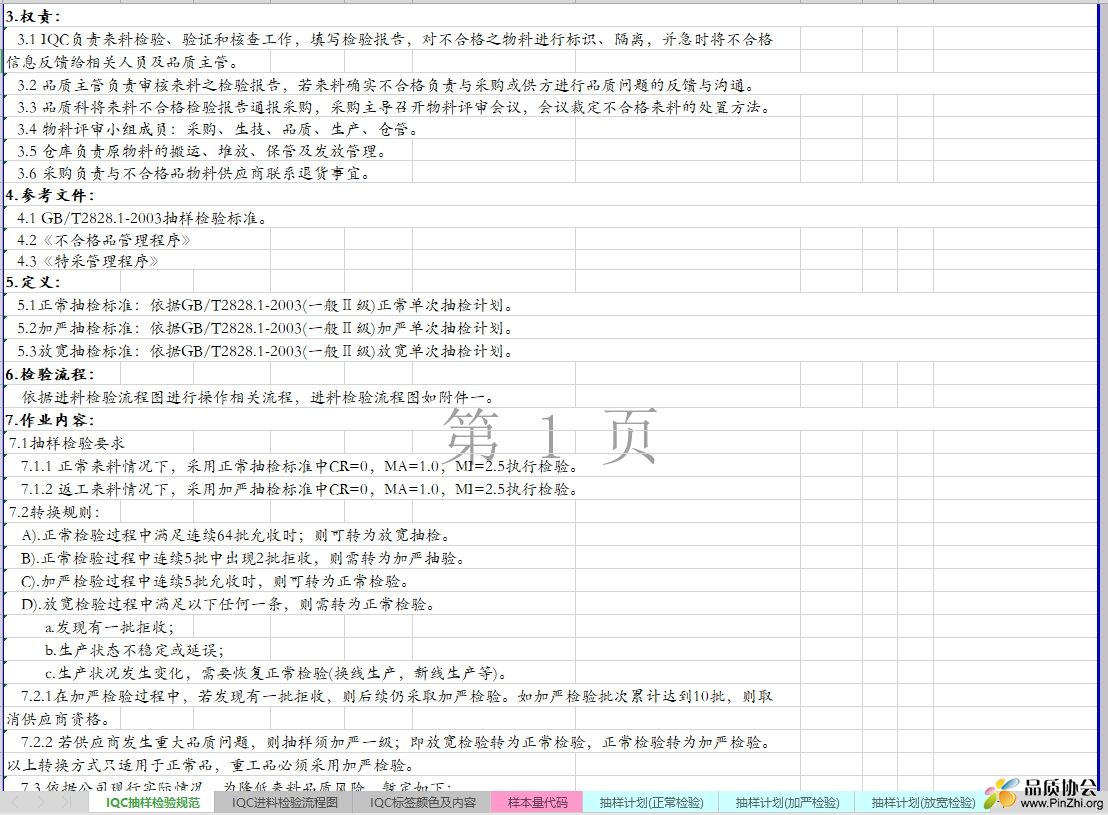
Task: Switch to the 抽样计划(正常检验) sheet tab
Action: (x=651, y=803)
